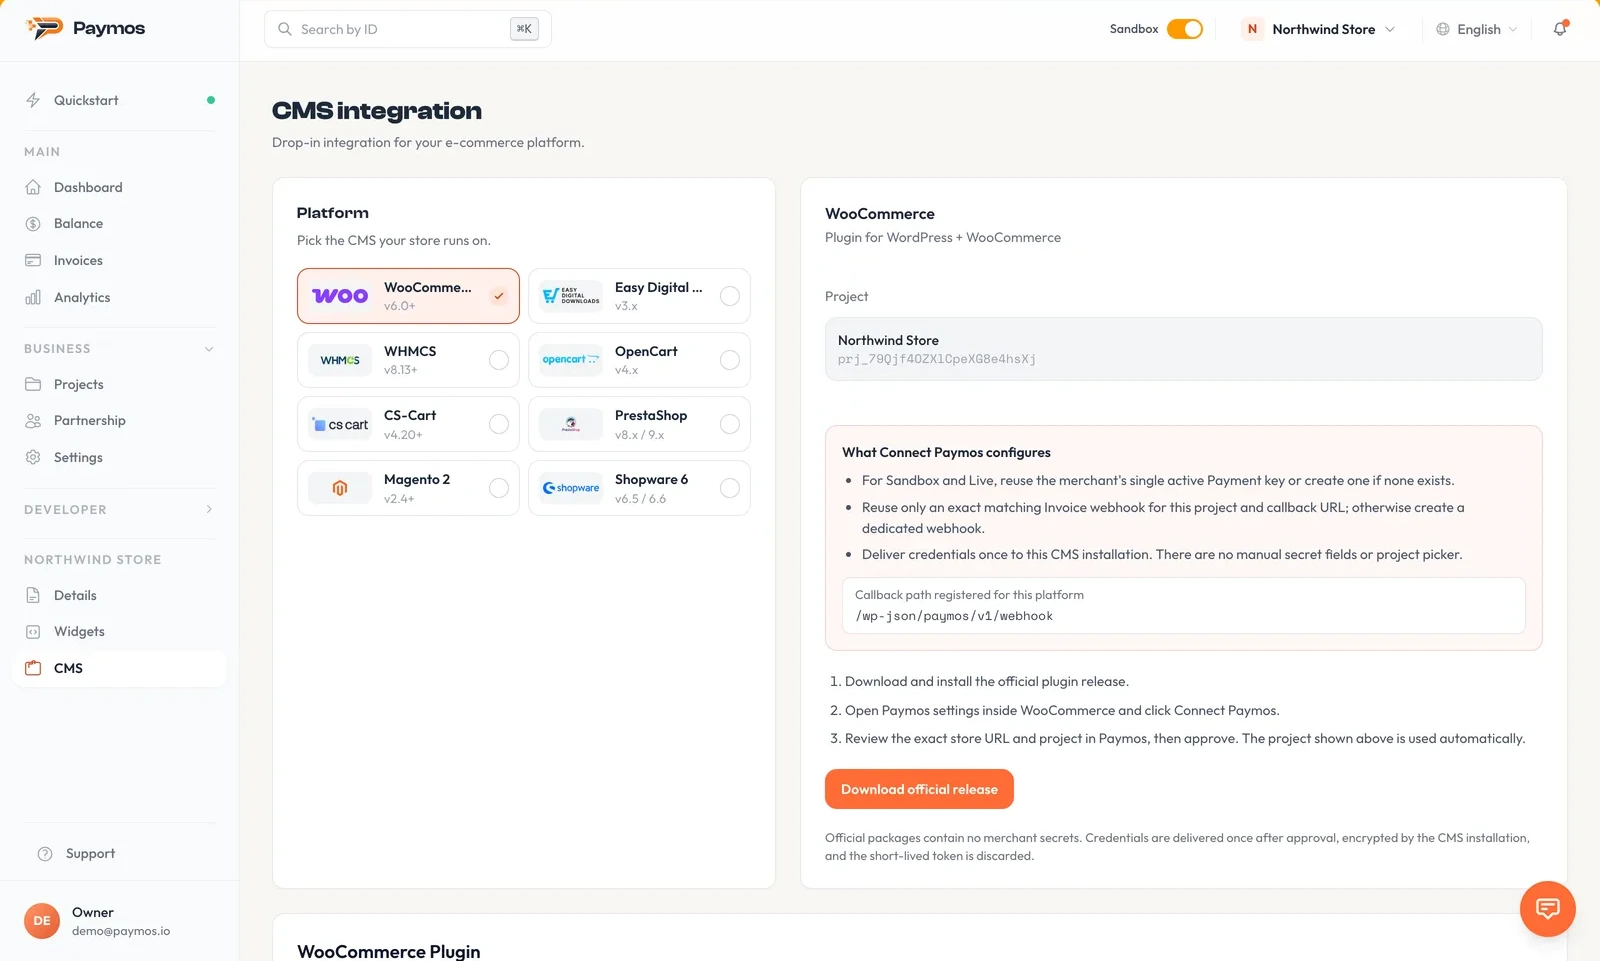Click the Projects folder icon
The image size is (1600, 961).
tap(33, 384)
